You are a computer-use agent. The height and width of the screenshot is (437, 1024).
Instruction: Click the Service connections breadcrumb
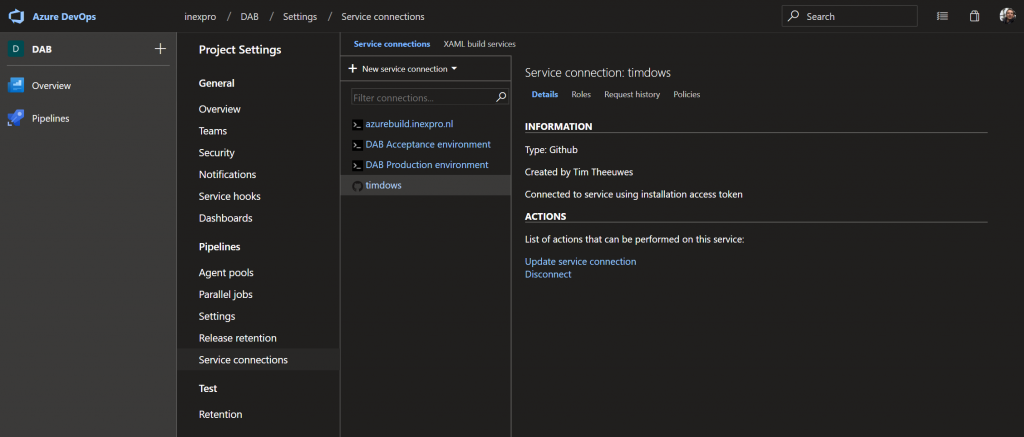[x=383, y=16]
